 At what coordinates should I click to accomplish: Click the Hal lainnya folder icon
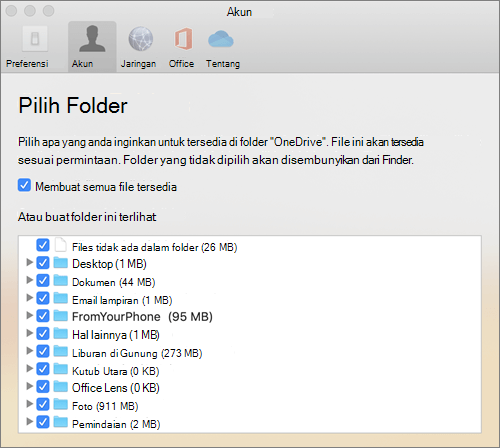(61, 333)
